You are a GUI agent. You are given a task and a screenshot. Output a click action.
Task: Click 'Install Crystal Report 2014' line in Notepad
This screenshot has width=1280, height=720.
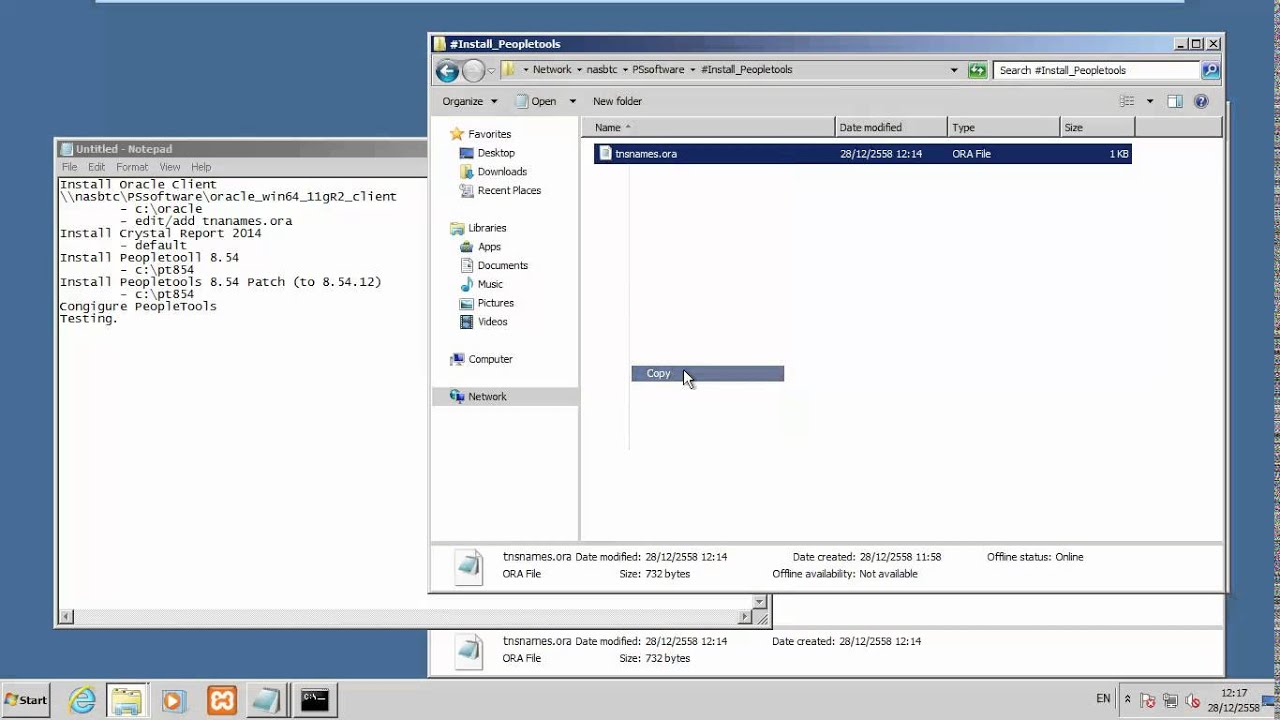[160, 233]
